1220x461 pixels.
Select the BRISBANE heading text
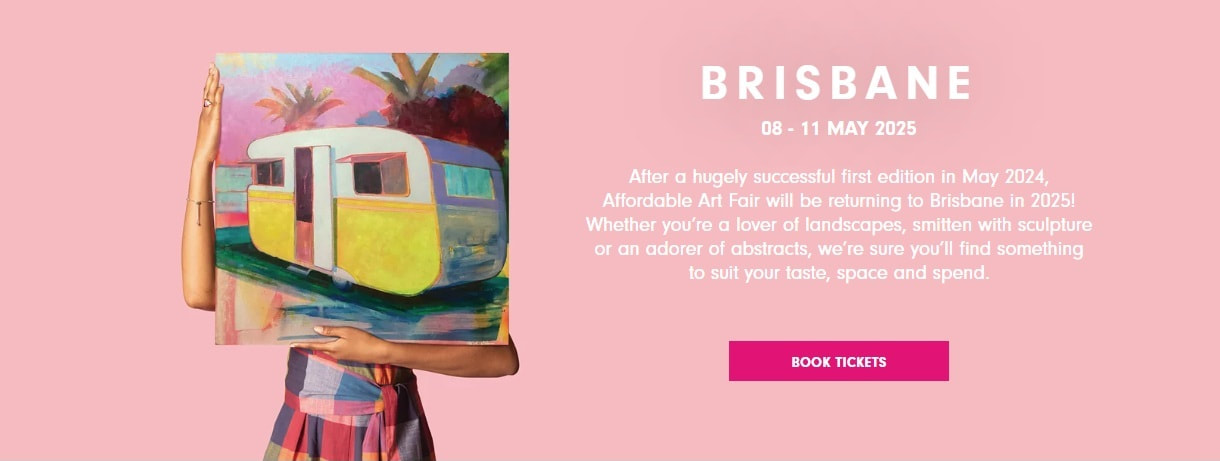click(x=837, y=83)
